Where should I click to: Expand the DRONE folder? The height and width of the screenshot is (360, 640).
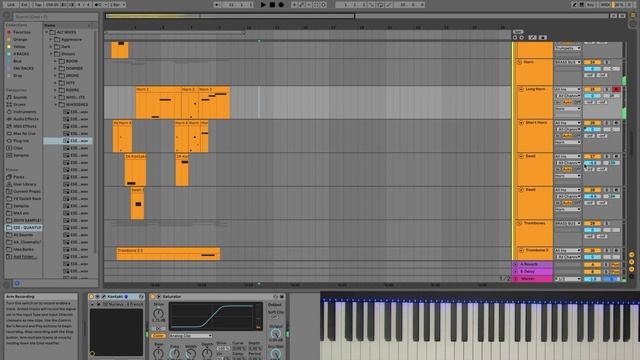(x=56, y=76)
